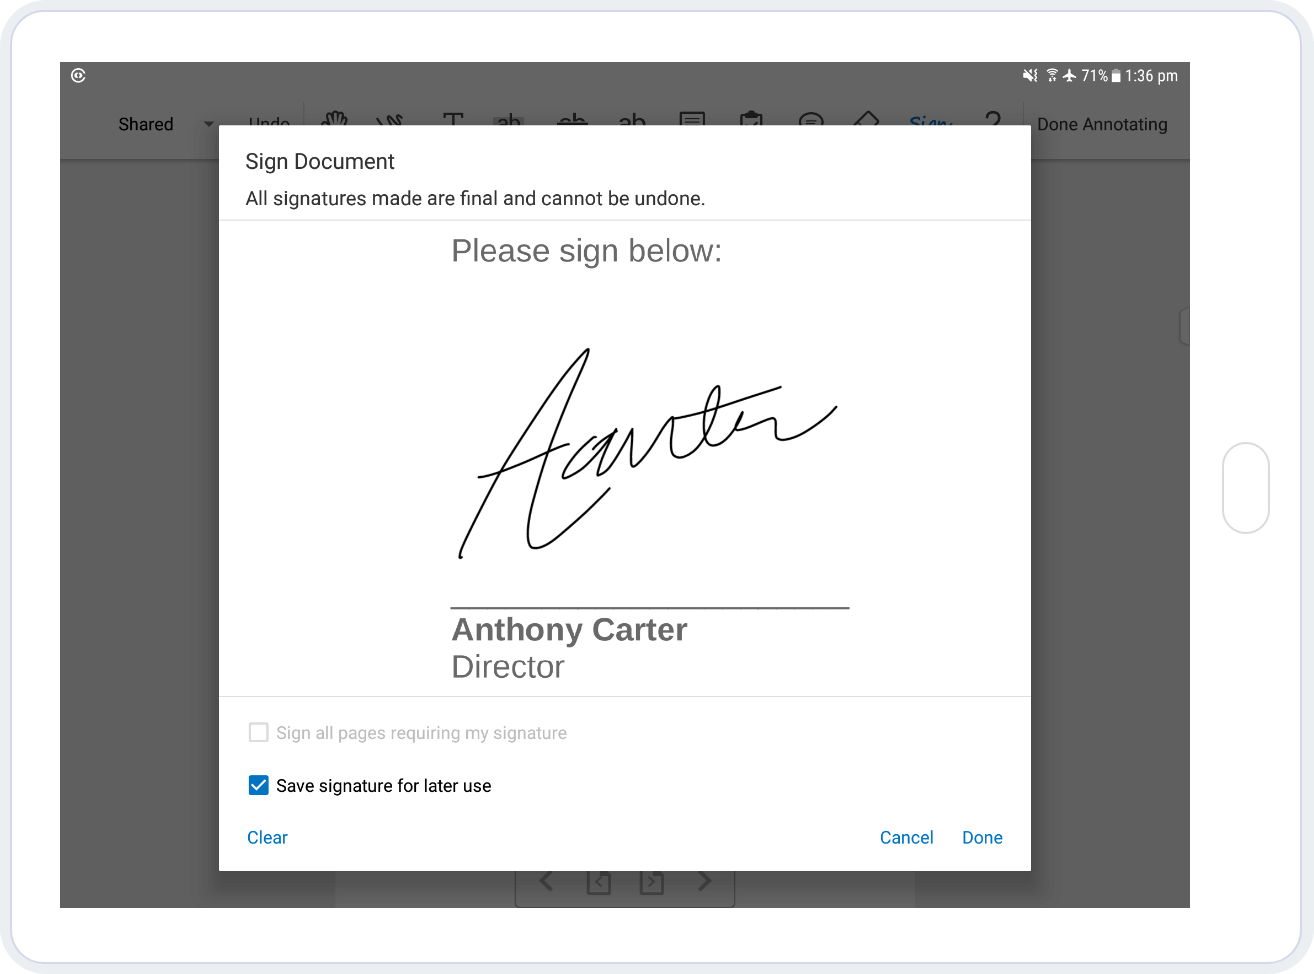The image size is (1314, 974).
Task: Select the hand pan tool
Action: (x=334, y=120)
